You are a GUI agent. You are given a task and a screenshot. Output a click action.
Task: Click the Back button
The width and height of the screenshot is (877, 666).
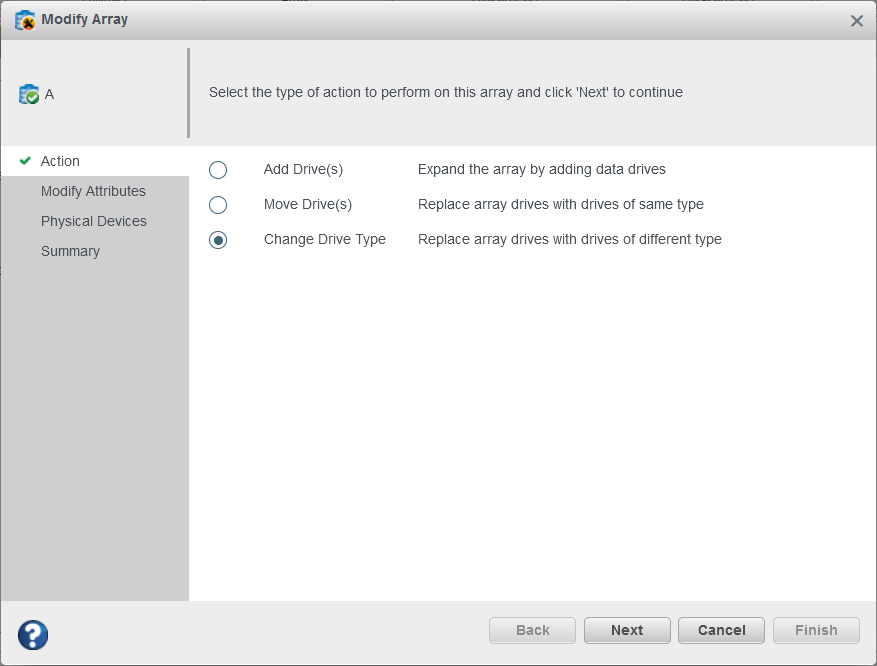click(531, 630)
